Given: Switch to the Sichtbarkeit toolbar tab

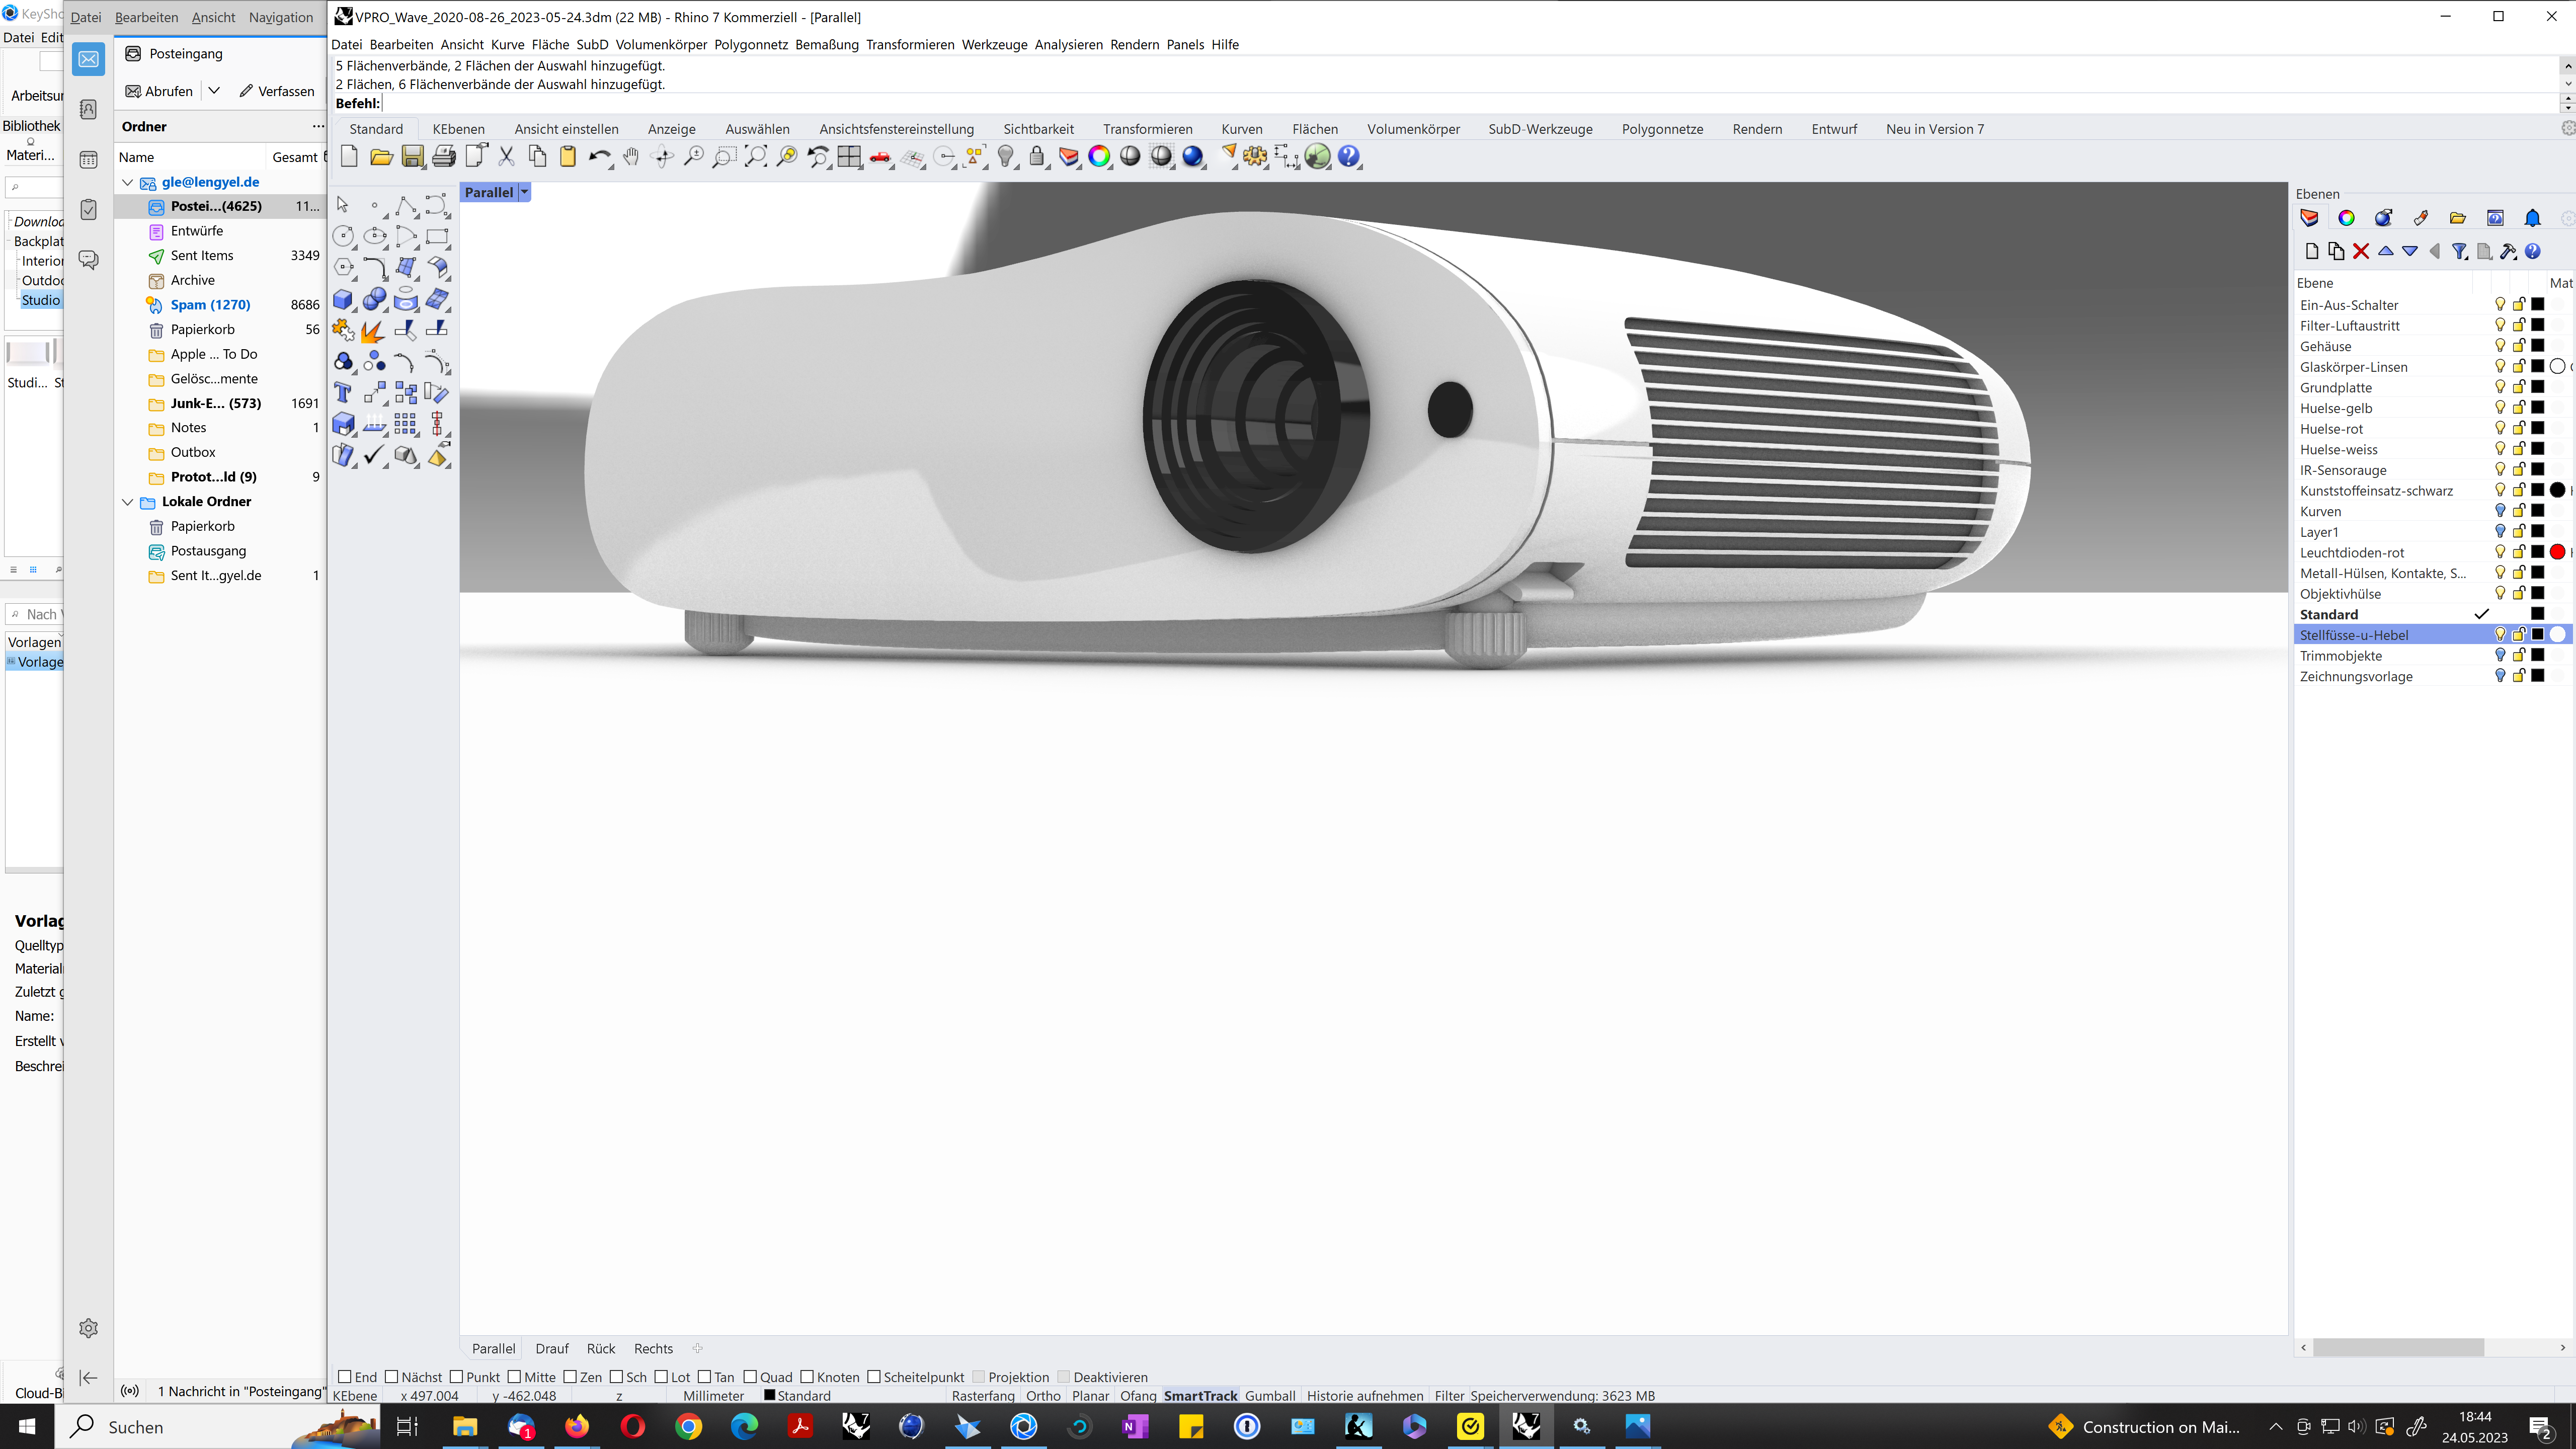Looking at the screenshot, I should (1038, 129).
